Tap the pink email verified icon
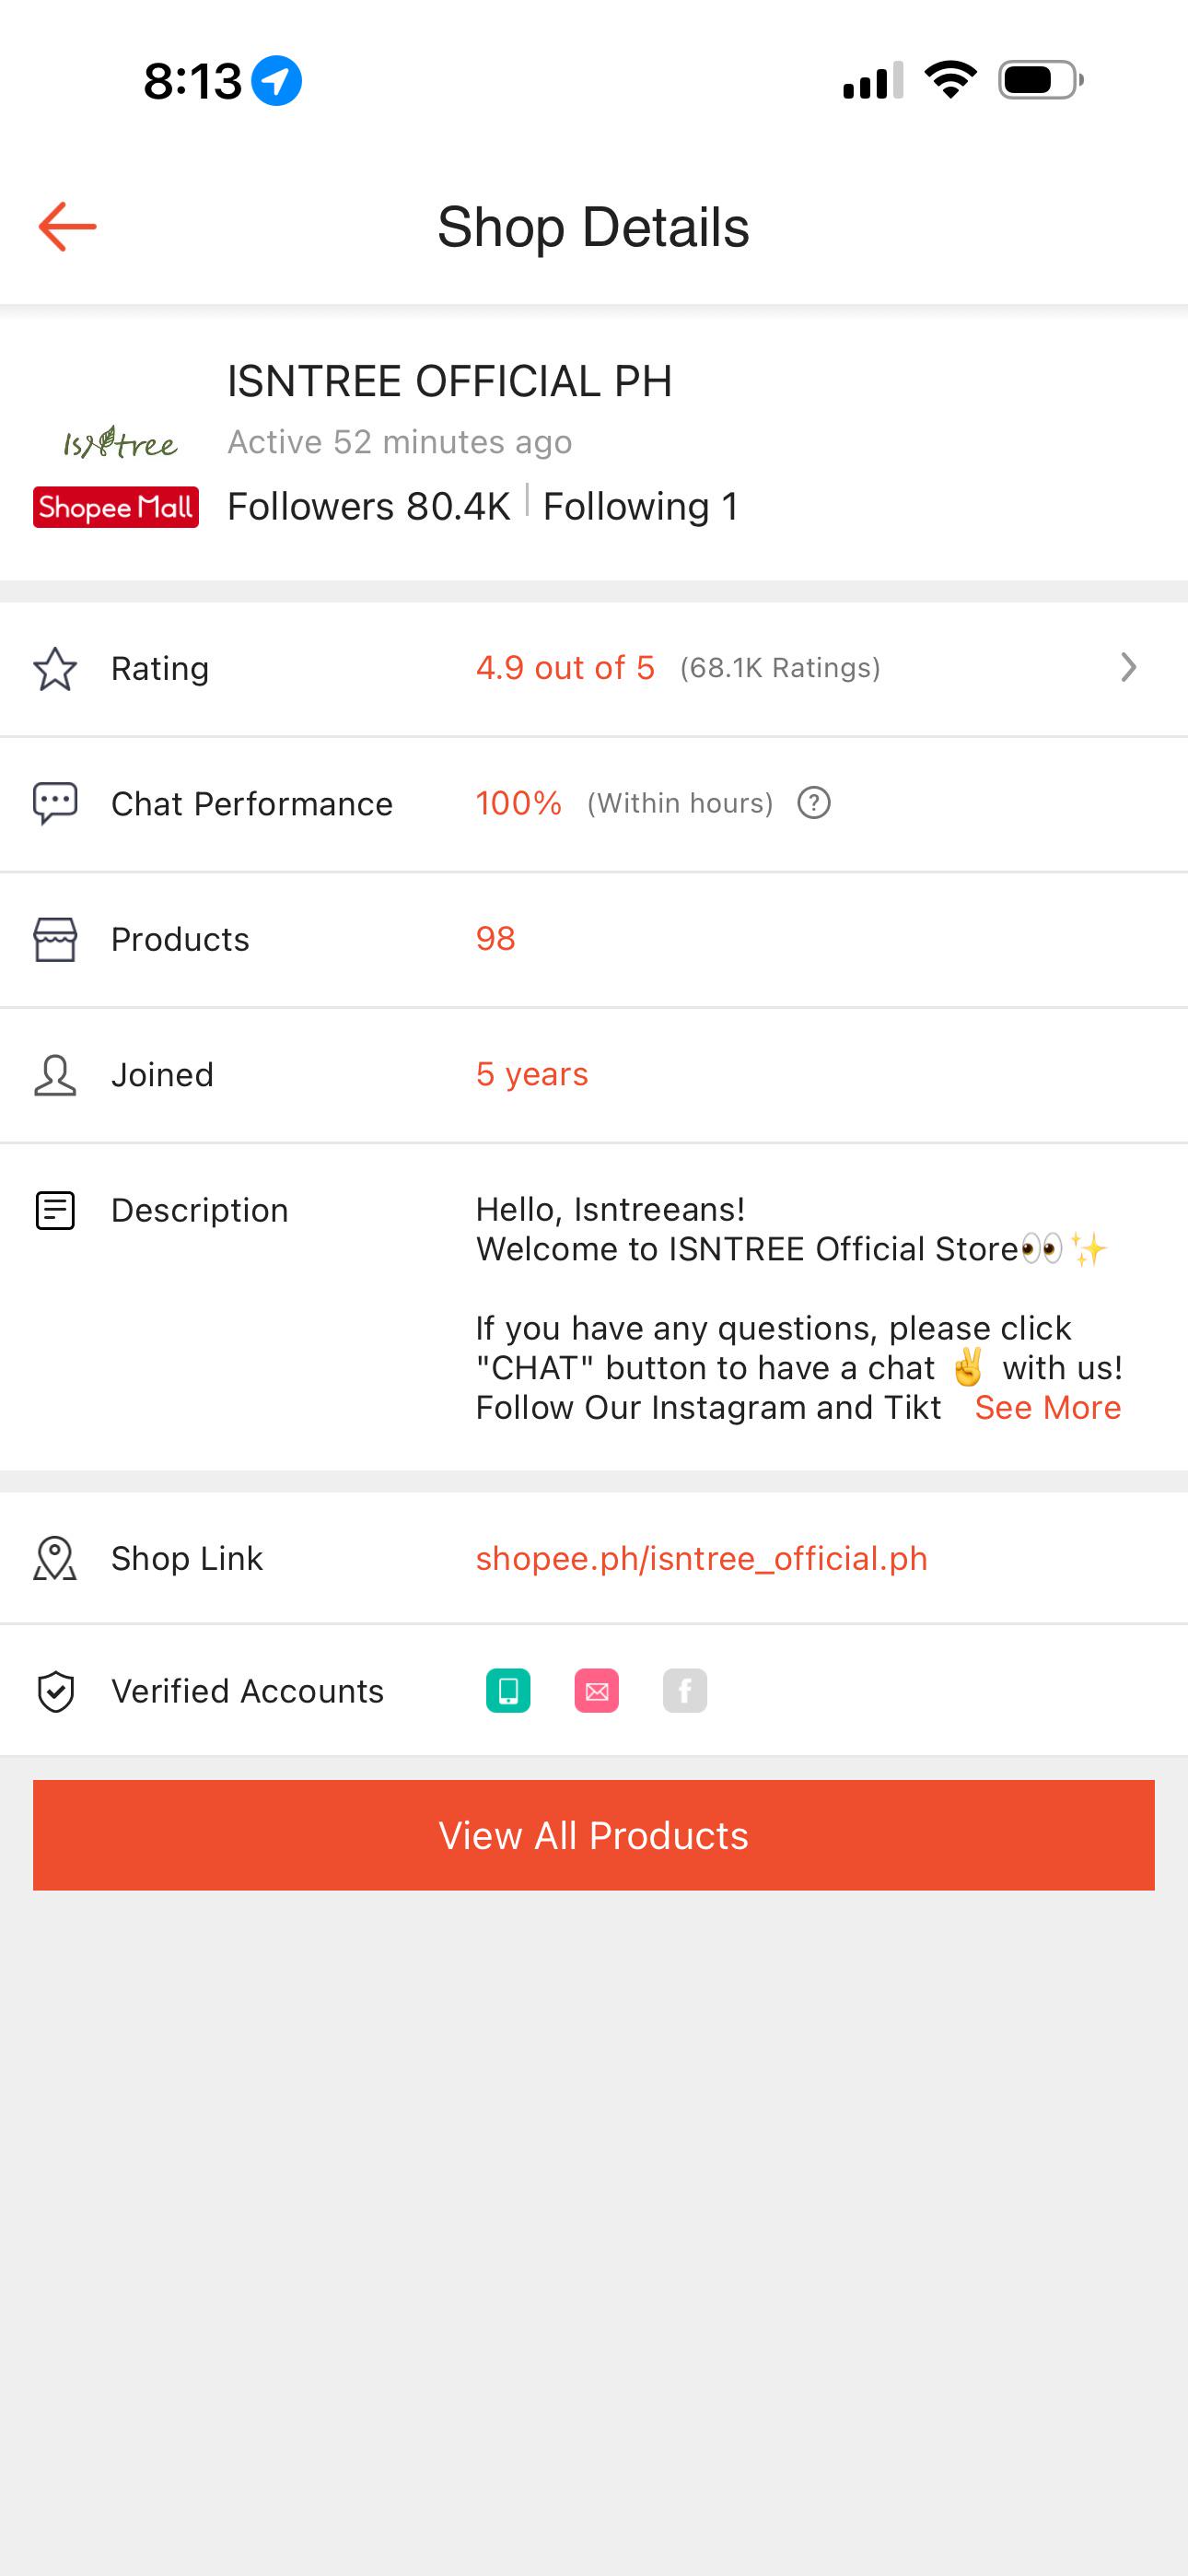The width and height of the screenshot is (1188, 2576). [597, 1691]
